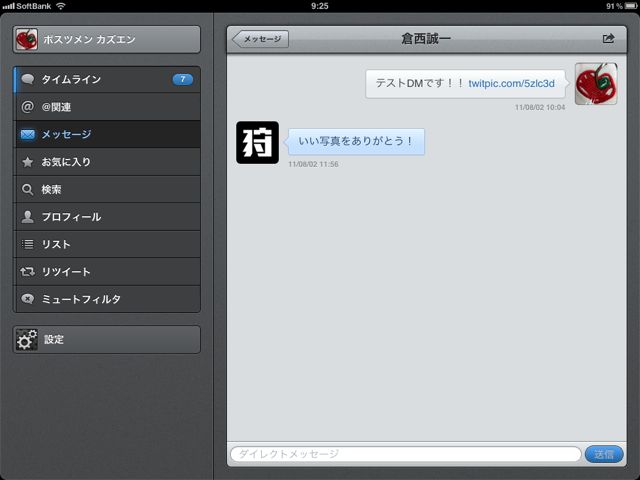The width and height of the screenshot is (640, 480).
Task: Click the @ mentions icon
Action: pyautogui.click(x=27, y=107)
